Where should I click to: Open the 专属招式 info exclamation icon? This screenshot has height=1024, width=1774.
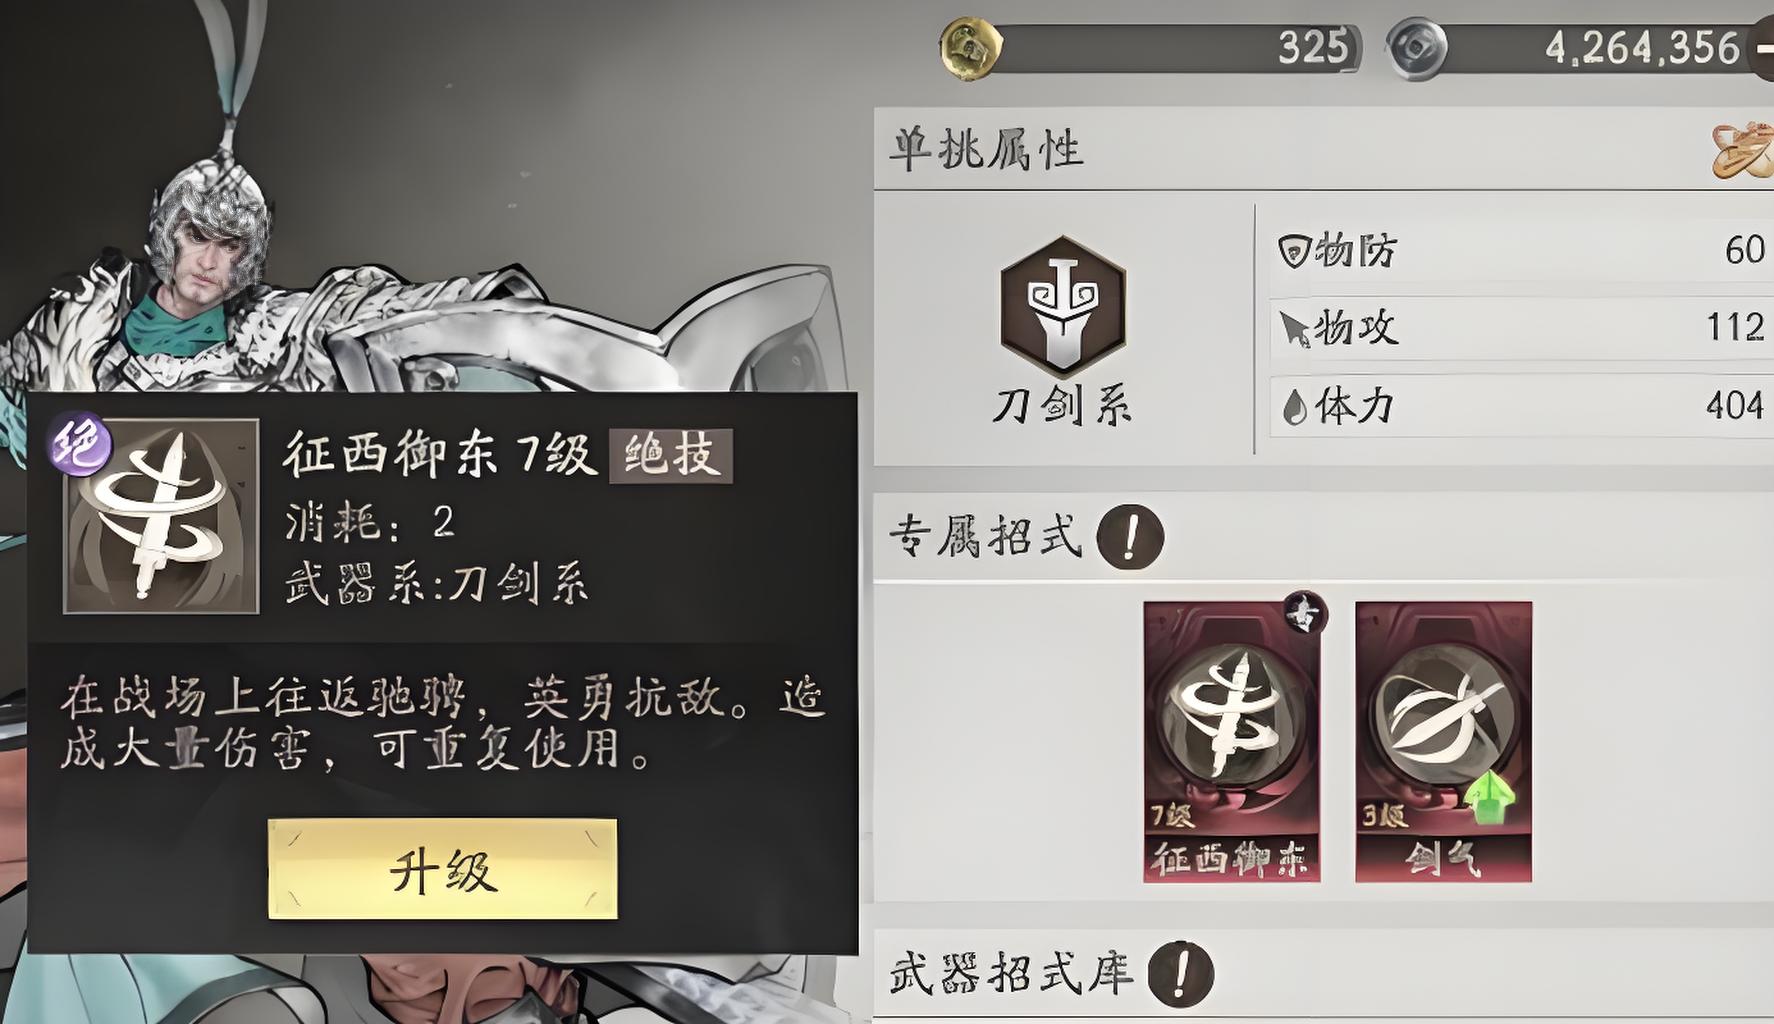click(1130, 537)
